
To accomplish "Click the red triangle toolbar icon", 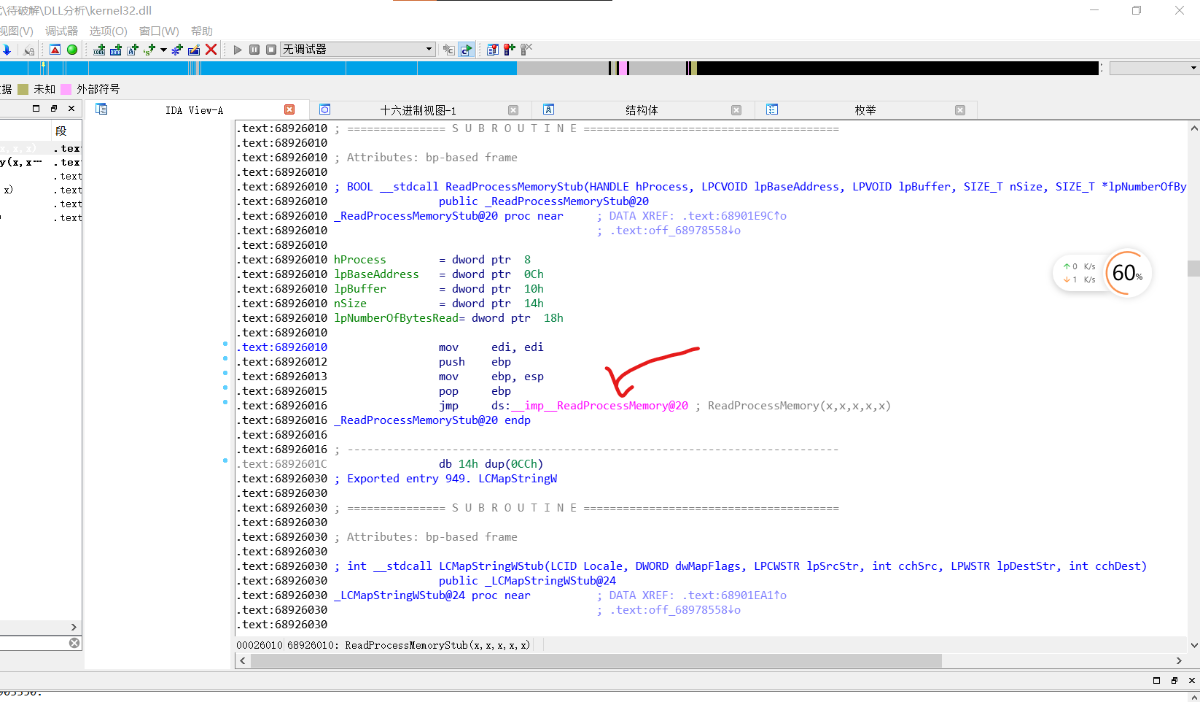I will 55,49.
